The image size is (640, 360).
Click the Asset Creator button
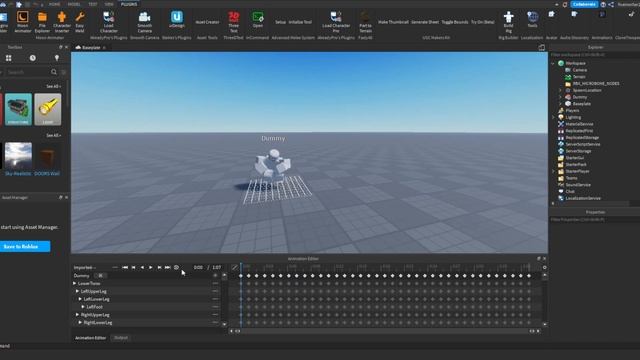pyautogui.click(x=207, y=22)
